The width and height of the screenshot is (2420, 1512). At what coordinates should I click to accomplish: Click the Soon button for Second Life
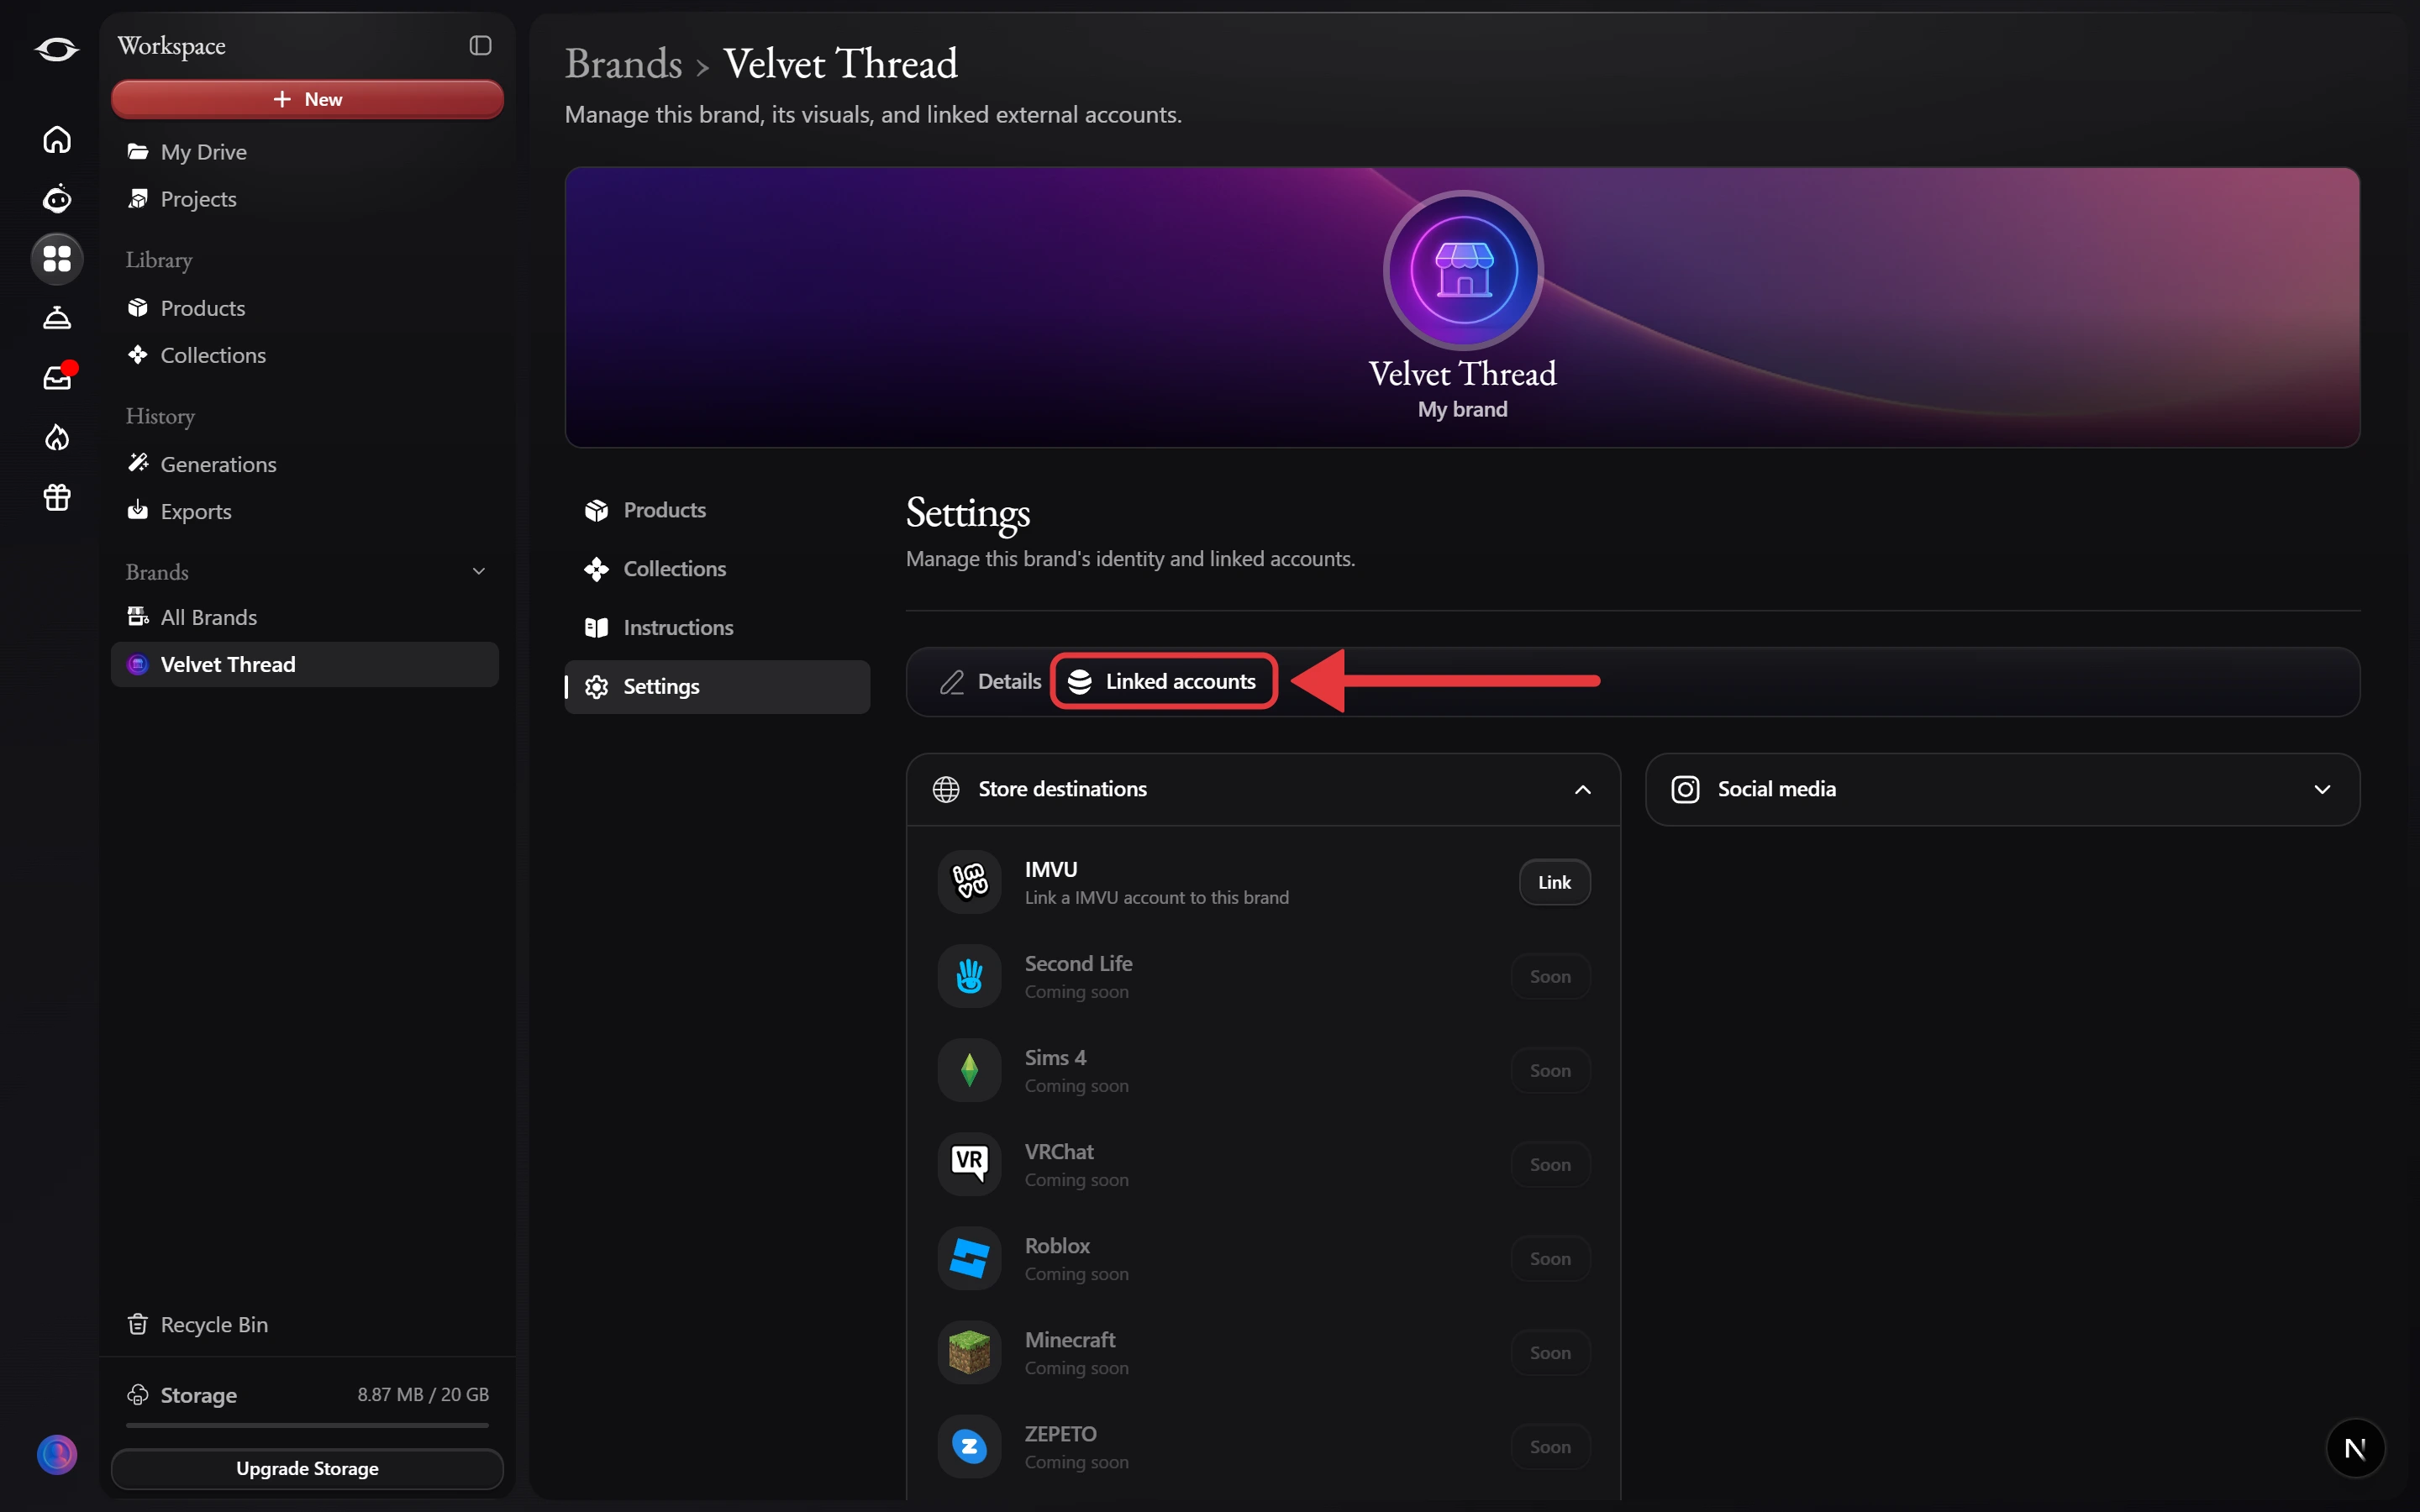point(1550,976)
